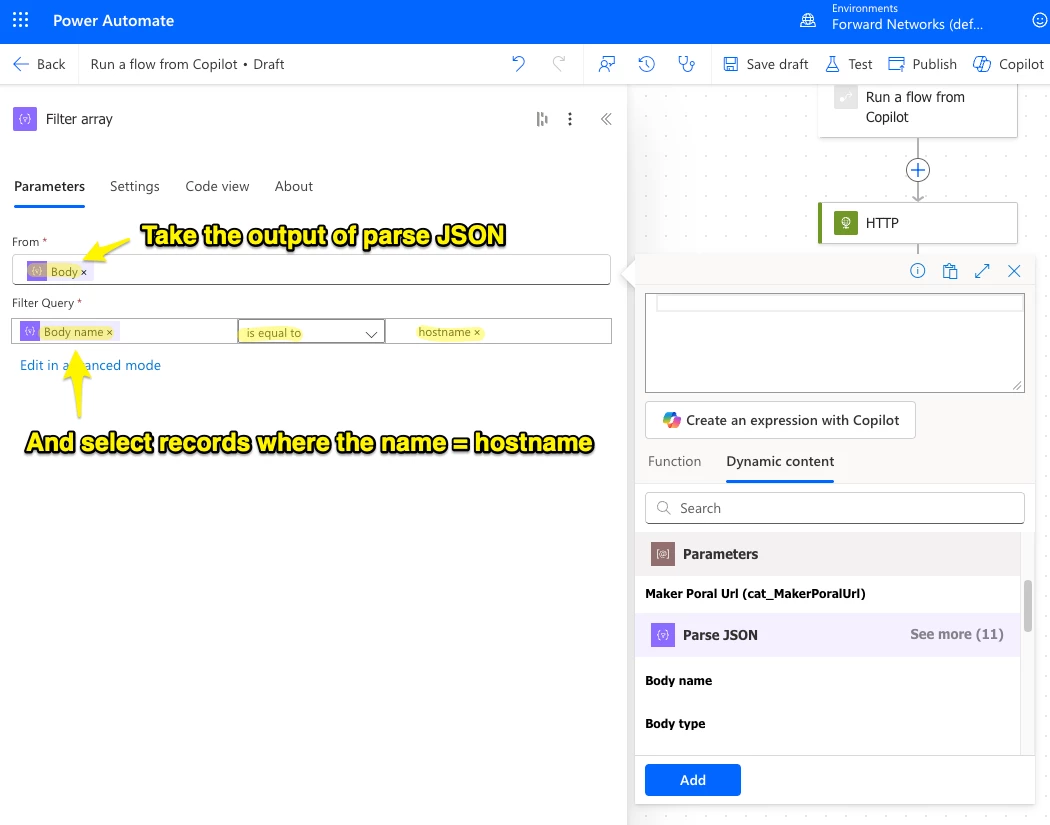Open the send feedback icon
1050x825 pixels.
point(607,64)
